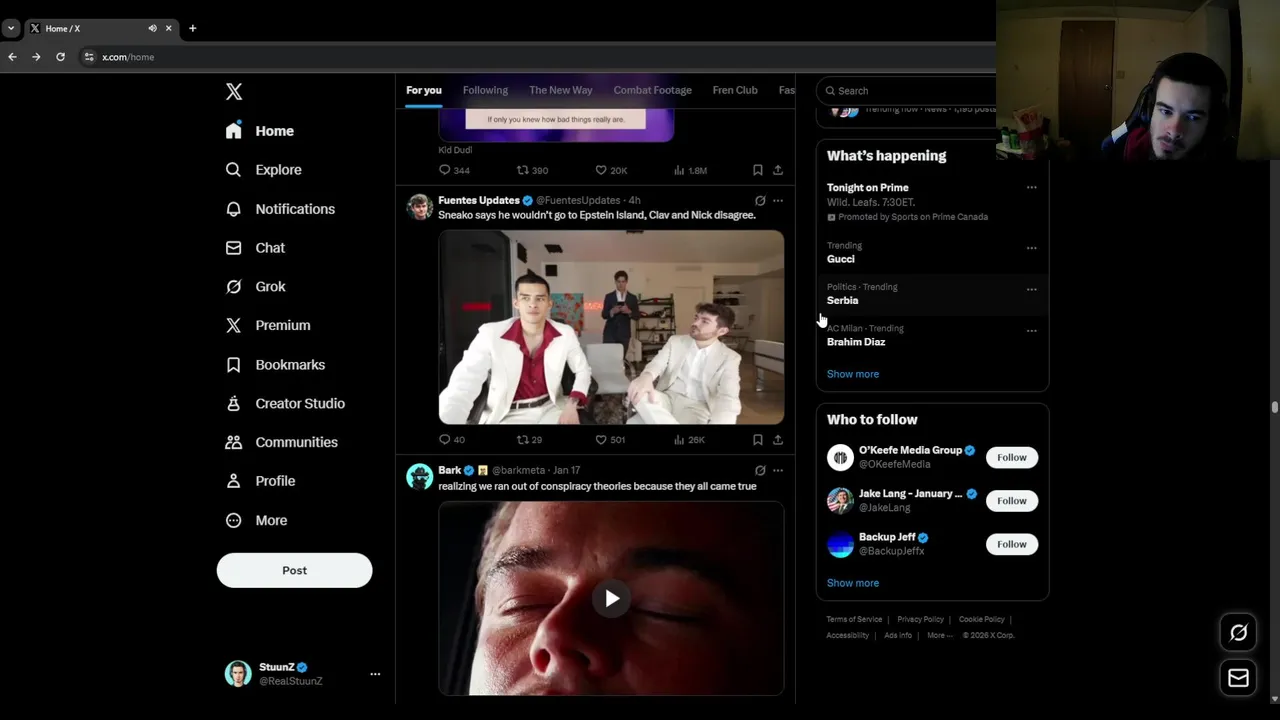
Task: Repost icon on Fuentes Updates post showing 29
Action: pos(522,440)
